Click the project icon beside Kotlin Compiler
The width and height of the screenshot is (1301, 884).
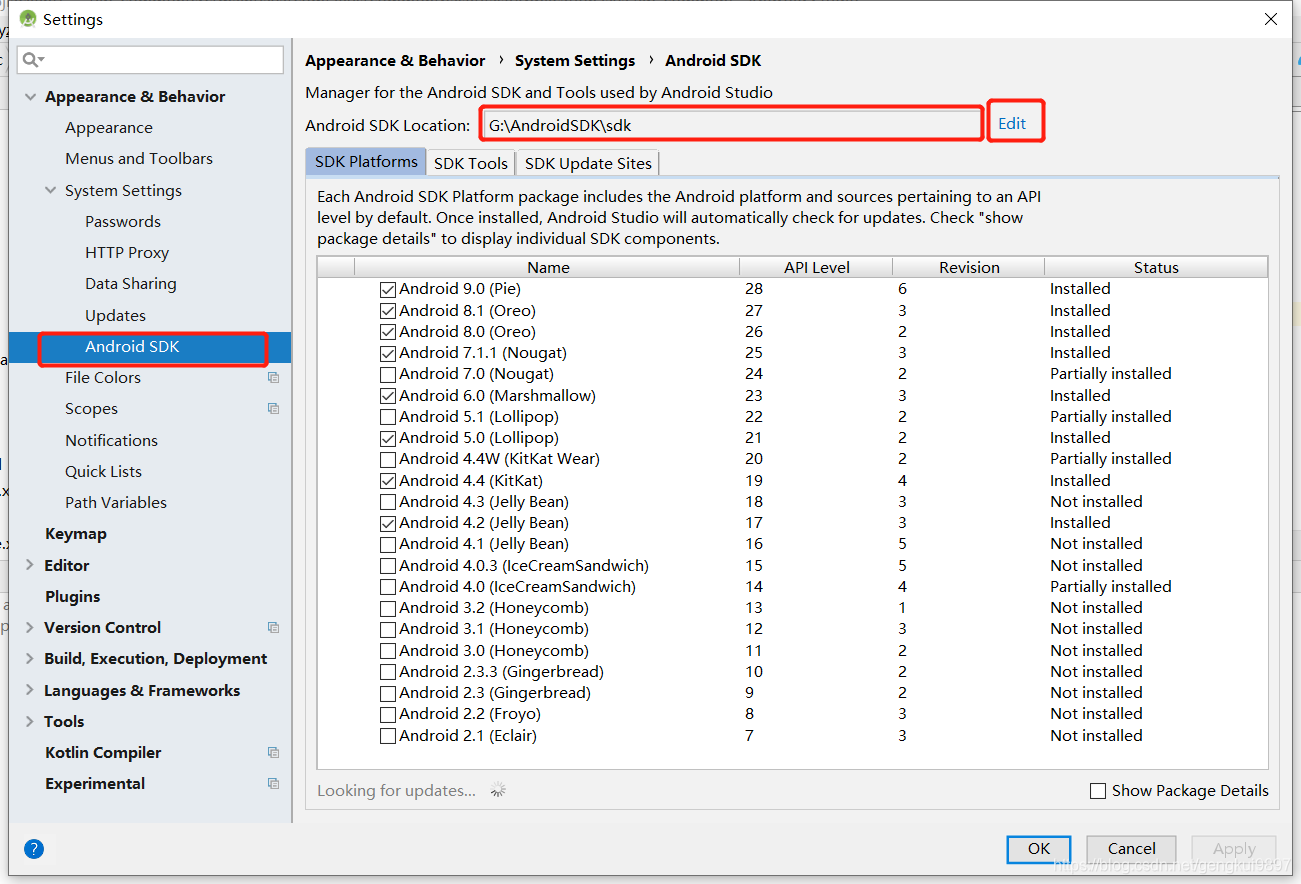click(x=273, y=753)
